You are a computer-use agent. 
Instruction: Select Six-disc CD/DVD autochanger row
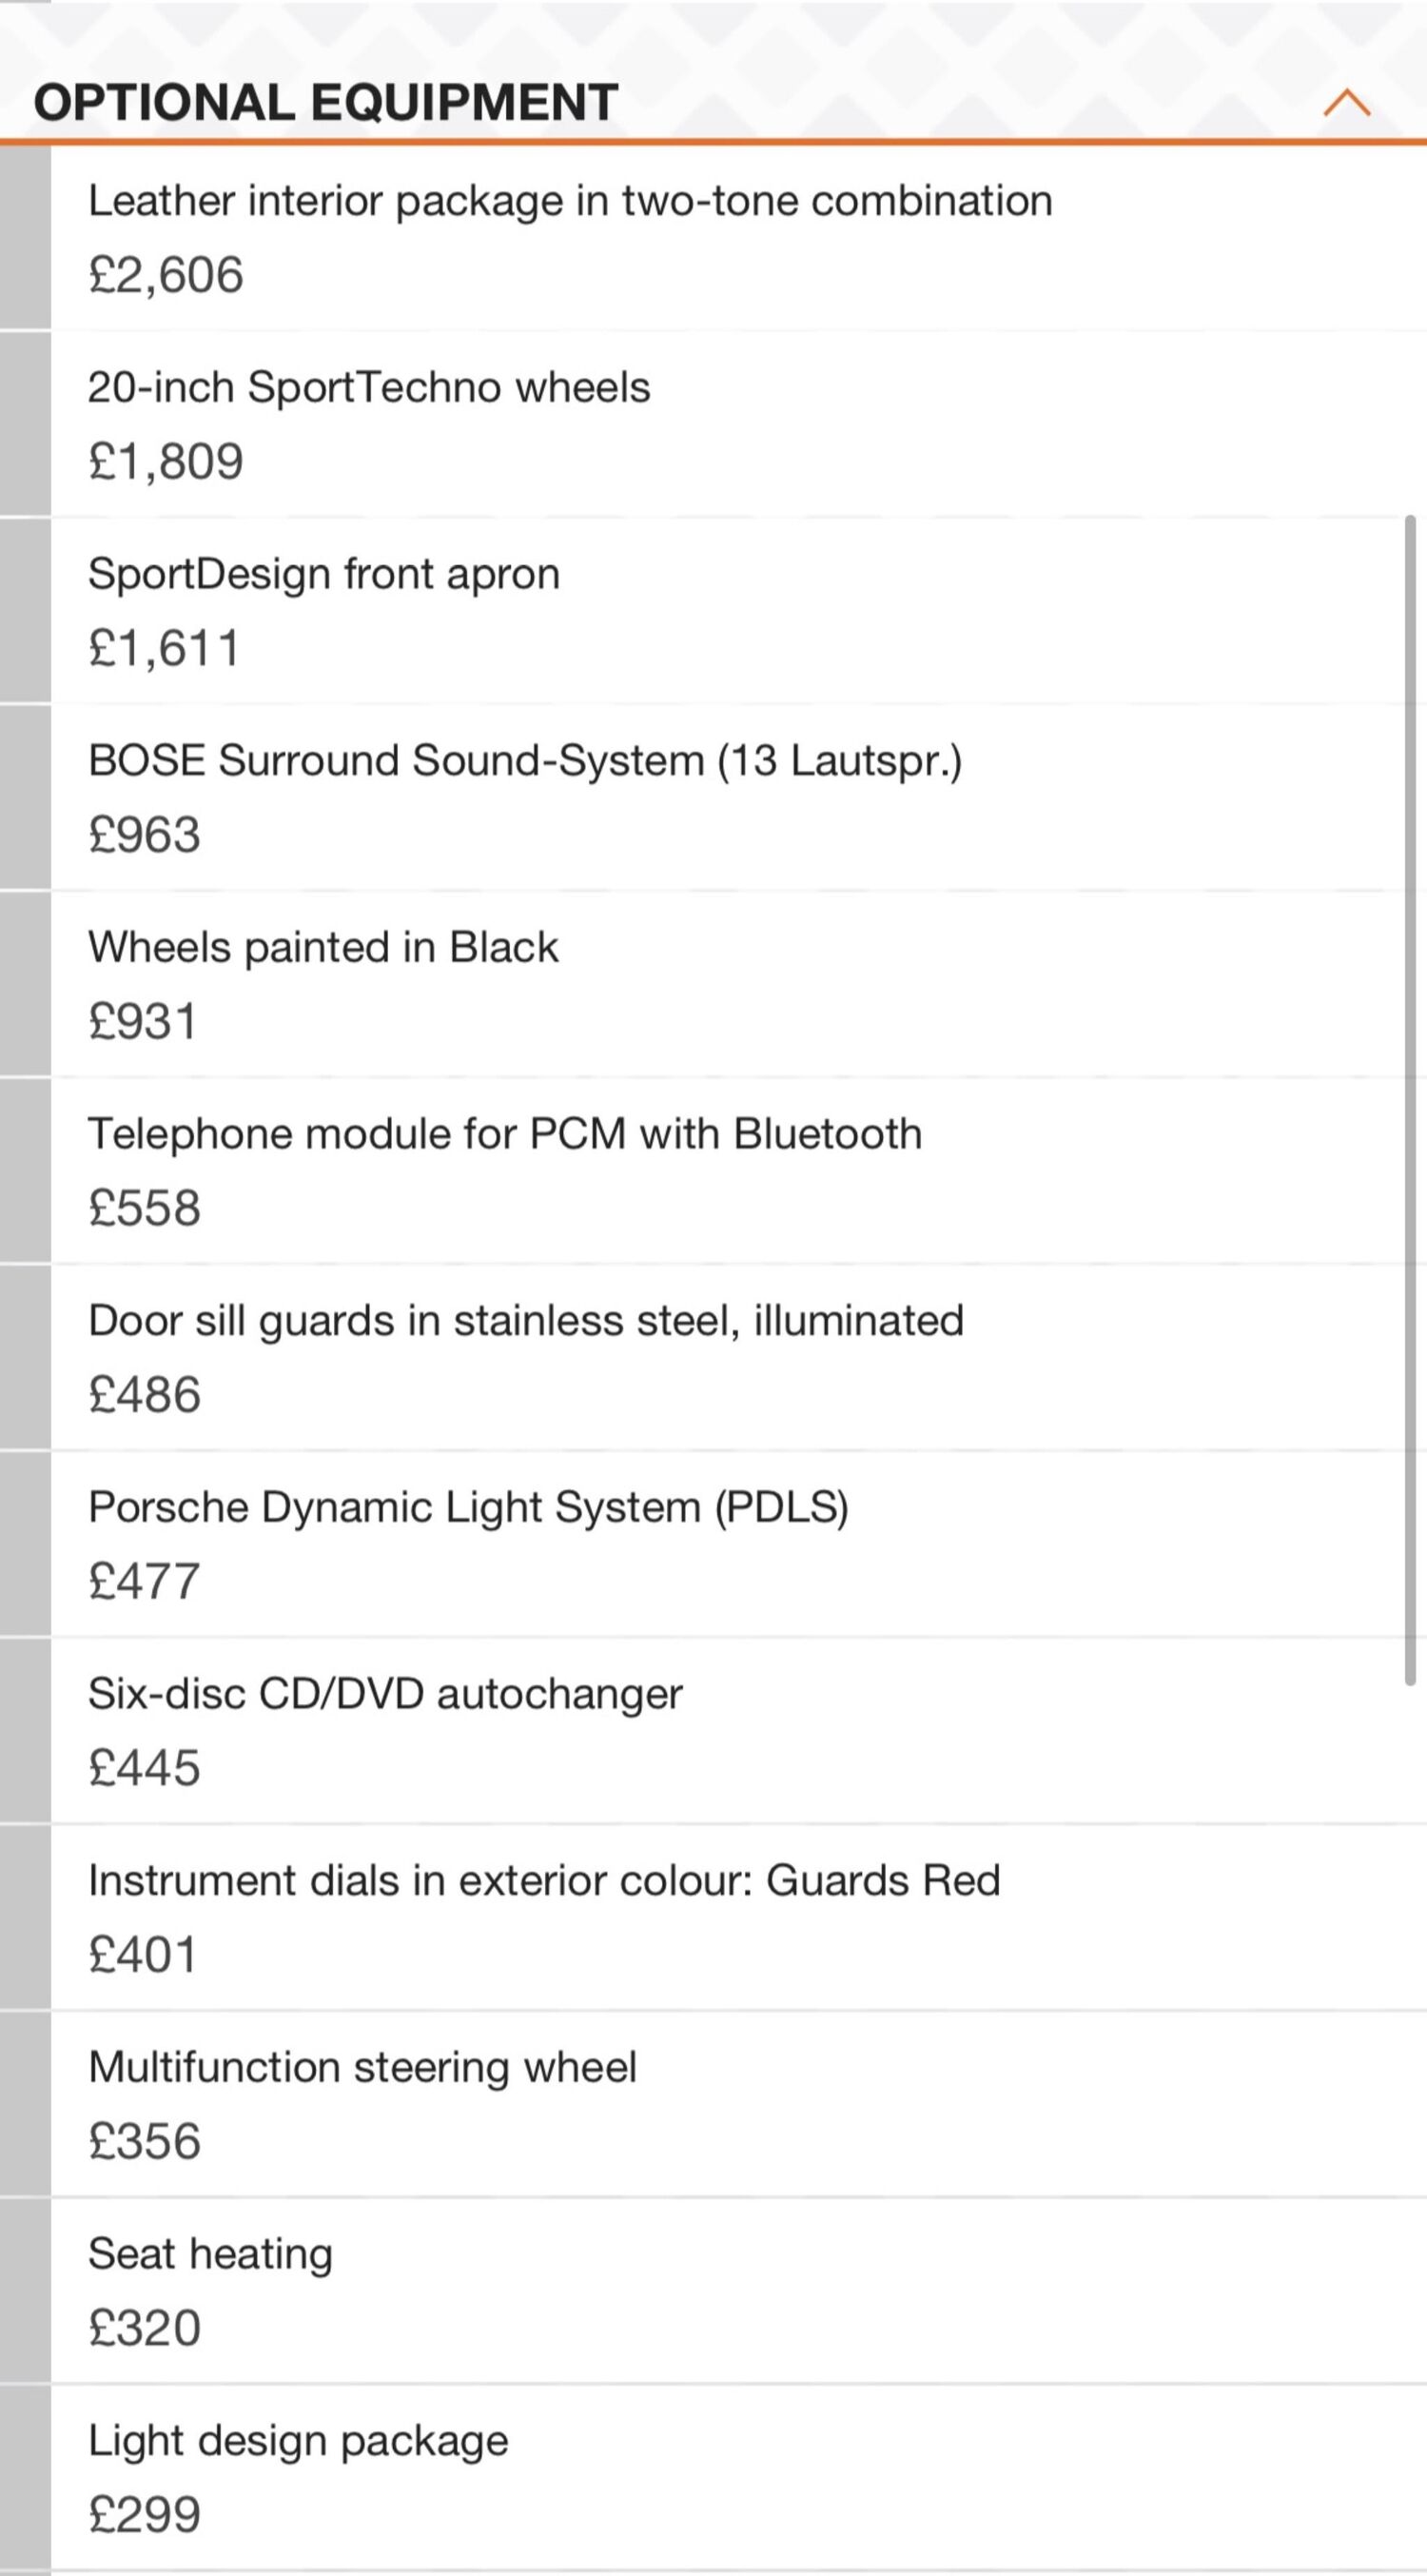click(x=738, y=1731)
